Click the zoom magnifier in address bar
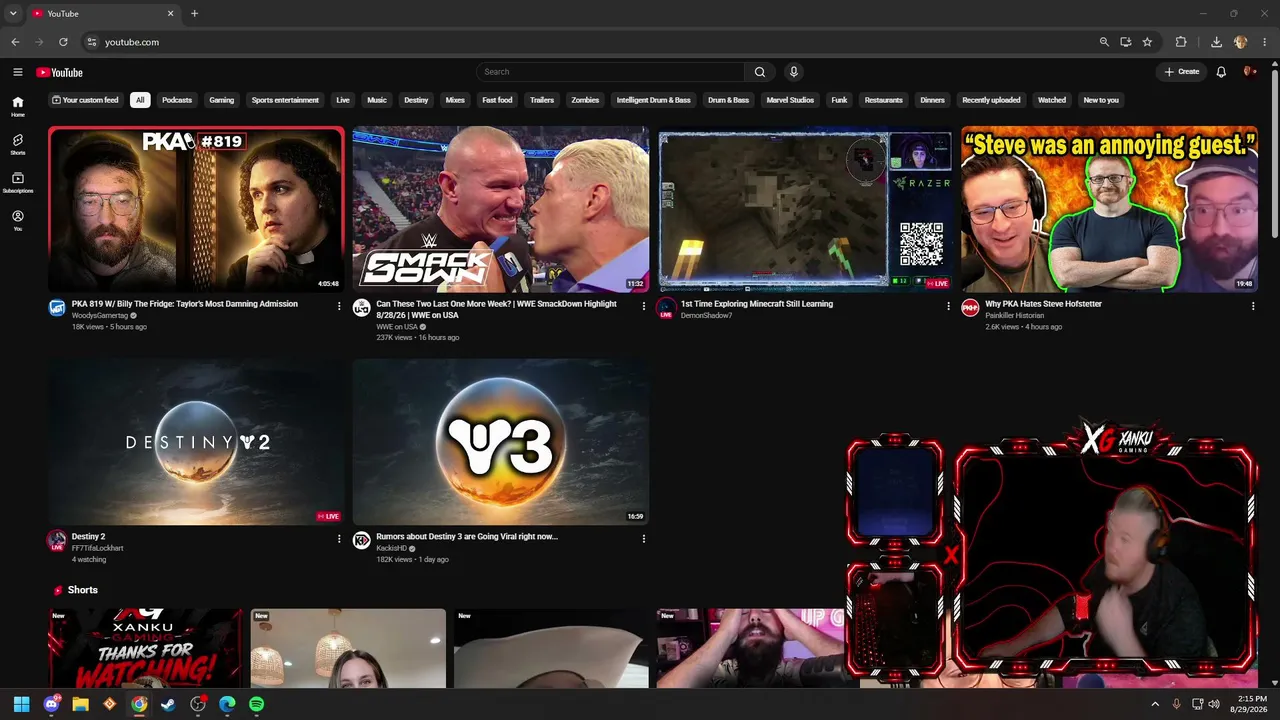Image resolution: width=1280 pixels, height=720 pixels. (x=1104, y=42)
